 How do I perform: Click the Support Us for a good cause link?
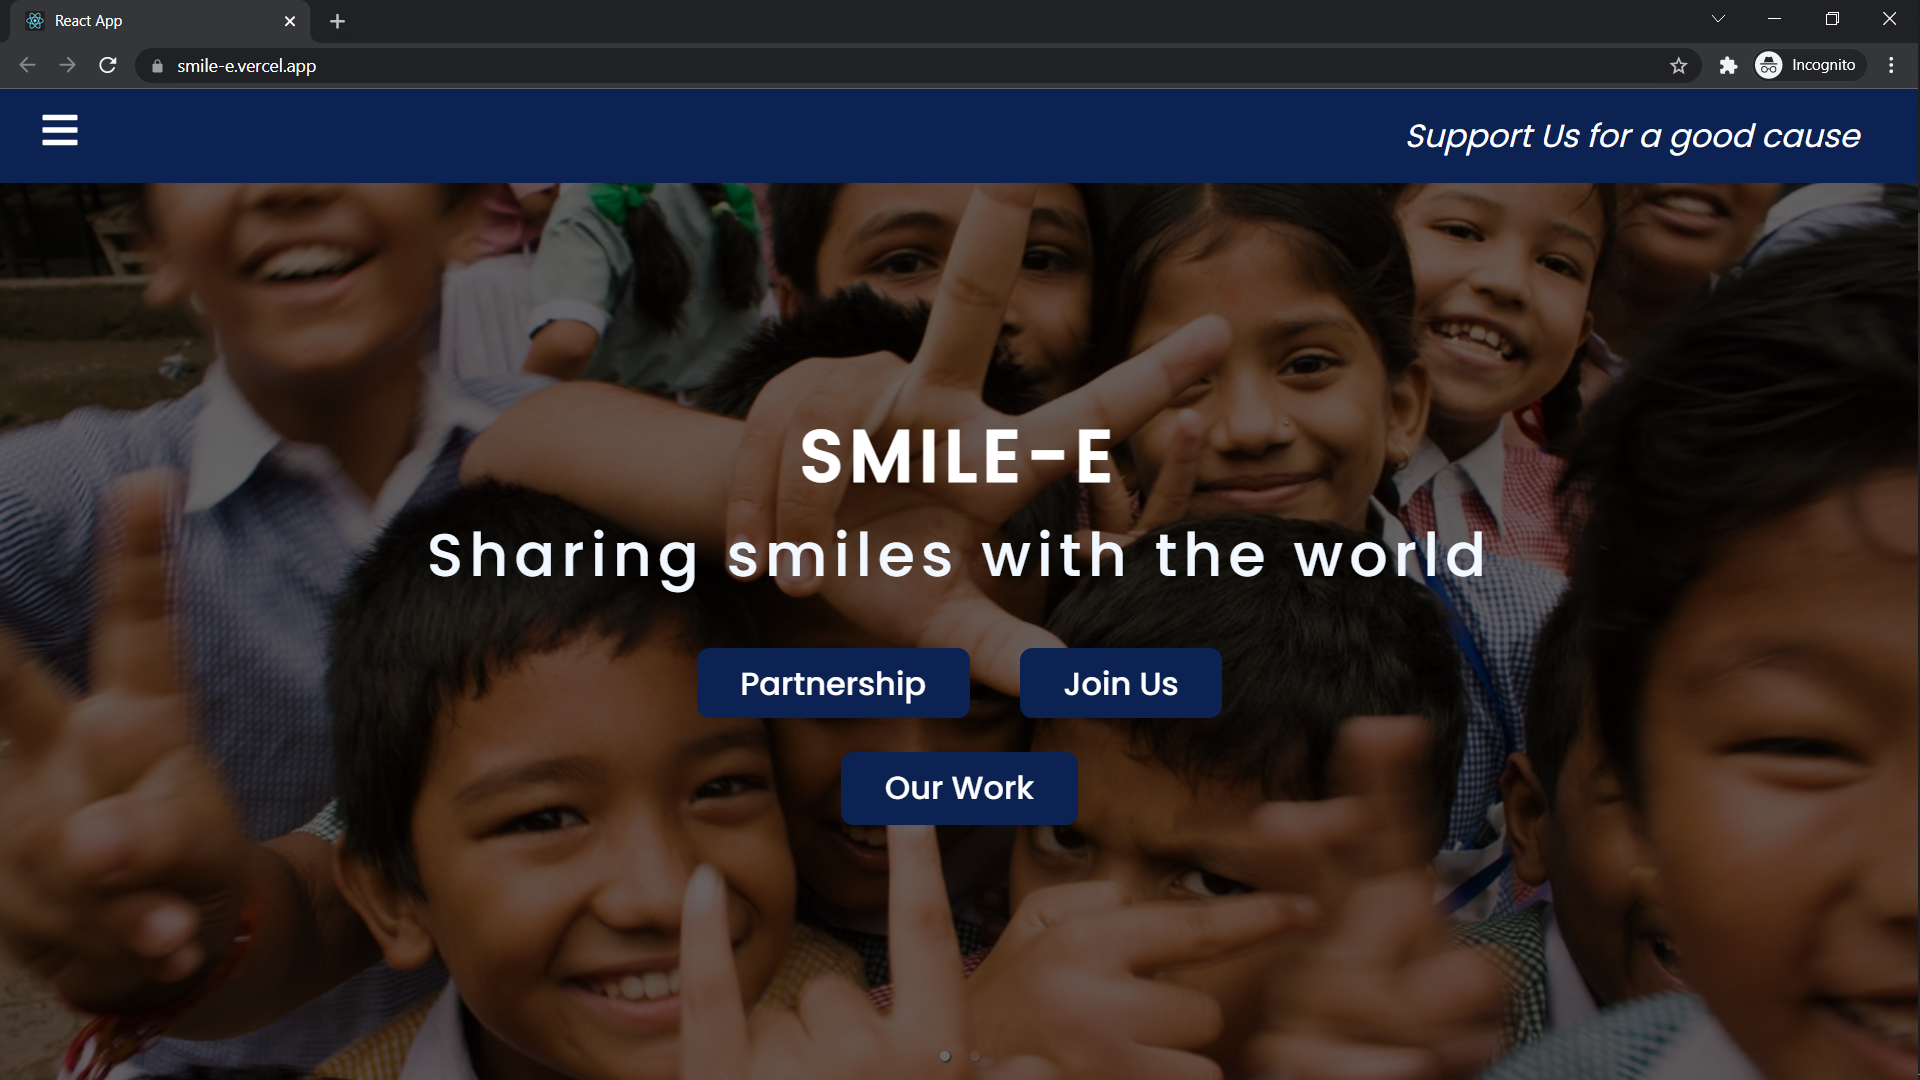(1633, 136)
